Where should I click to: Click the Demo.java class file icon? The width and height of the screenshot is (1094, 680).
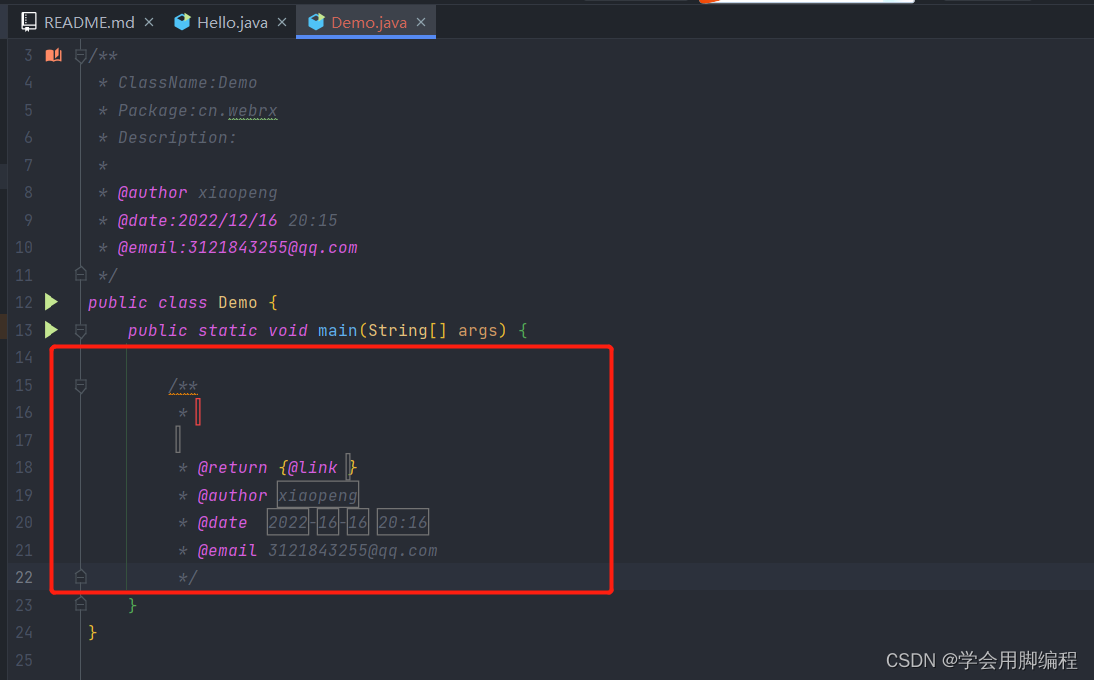(x=316, y=22)
